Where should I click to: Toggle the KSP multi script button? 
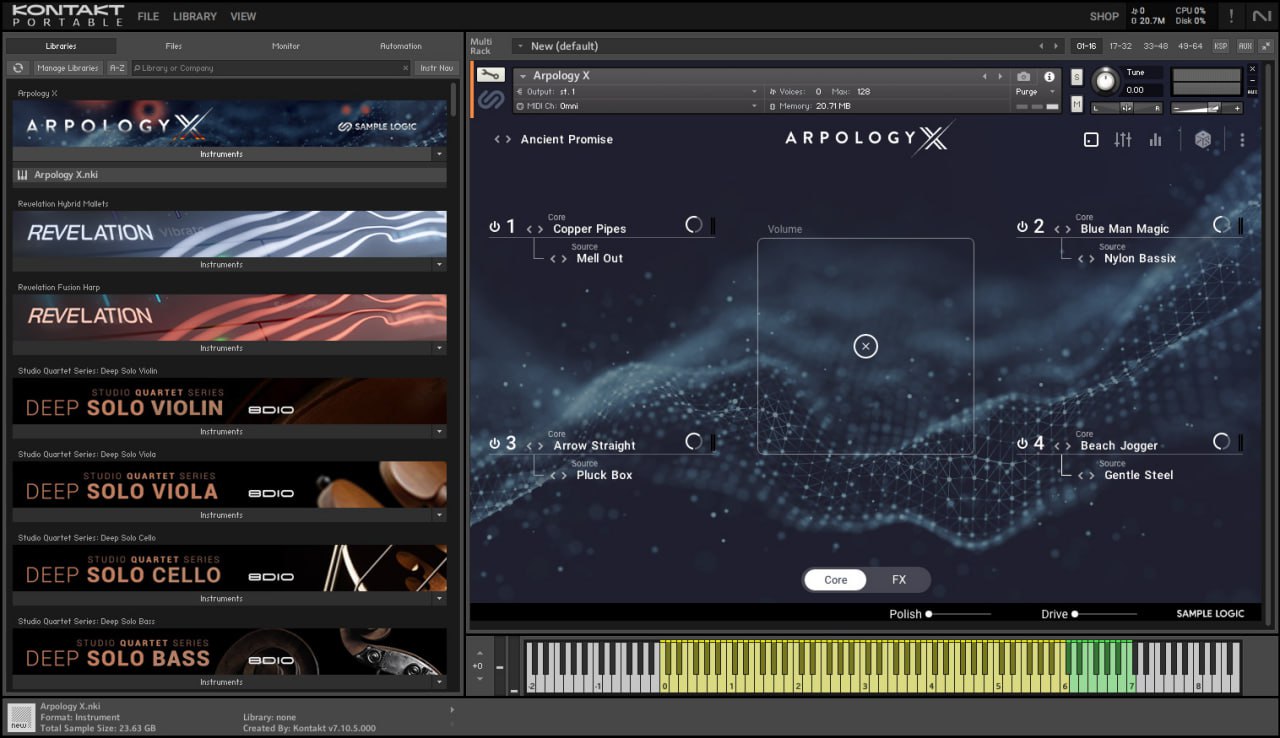point(1221,46)
